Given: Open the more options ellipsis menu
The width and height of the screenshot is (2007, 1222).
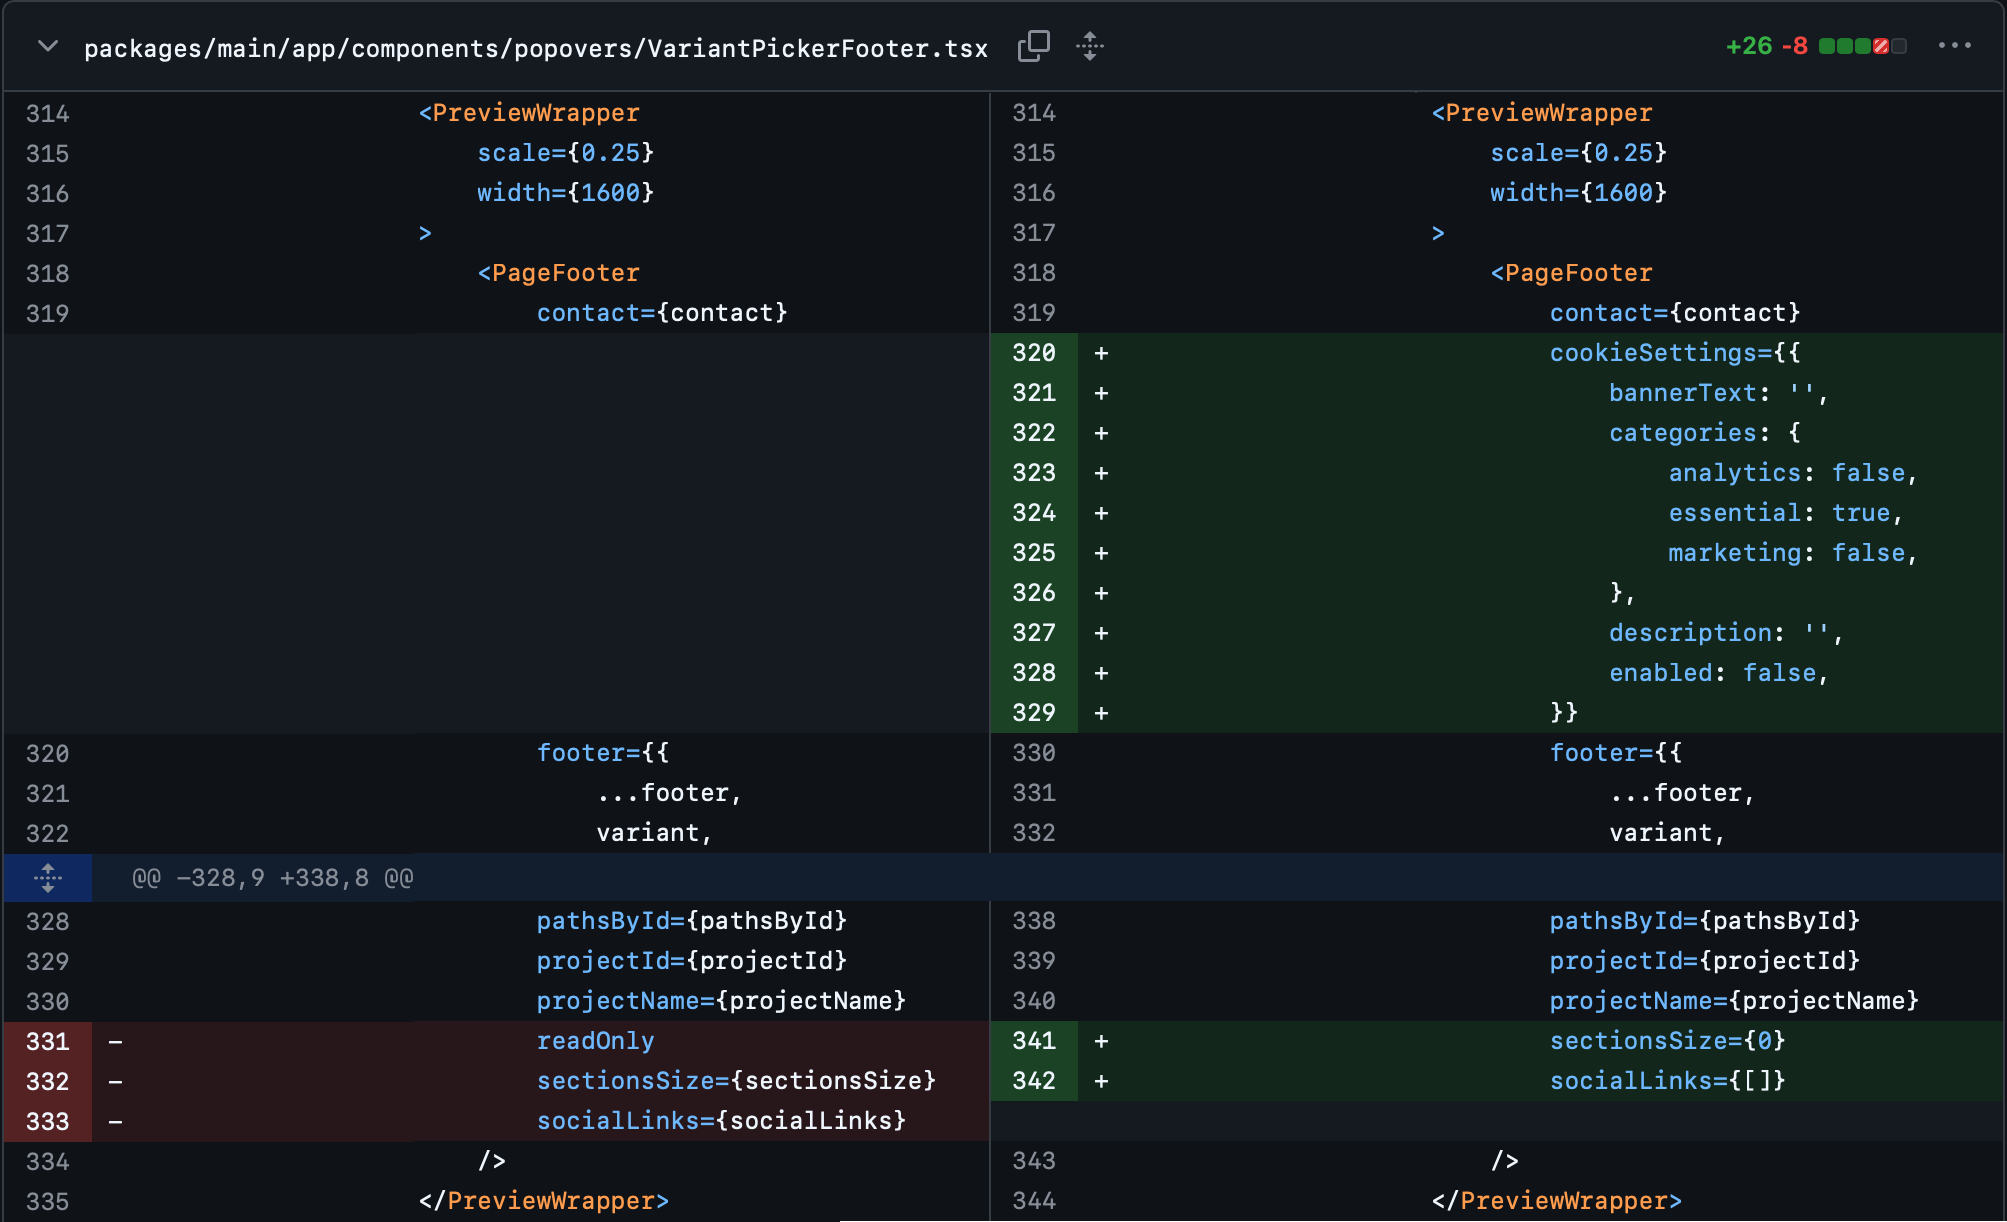Looking at the screenshot, I should 1955,46.
